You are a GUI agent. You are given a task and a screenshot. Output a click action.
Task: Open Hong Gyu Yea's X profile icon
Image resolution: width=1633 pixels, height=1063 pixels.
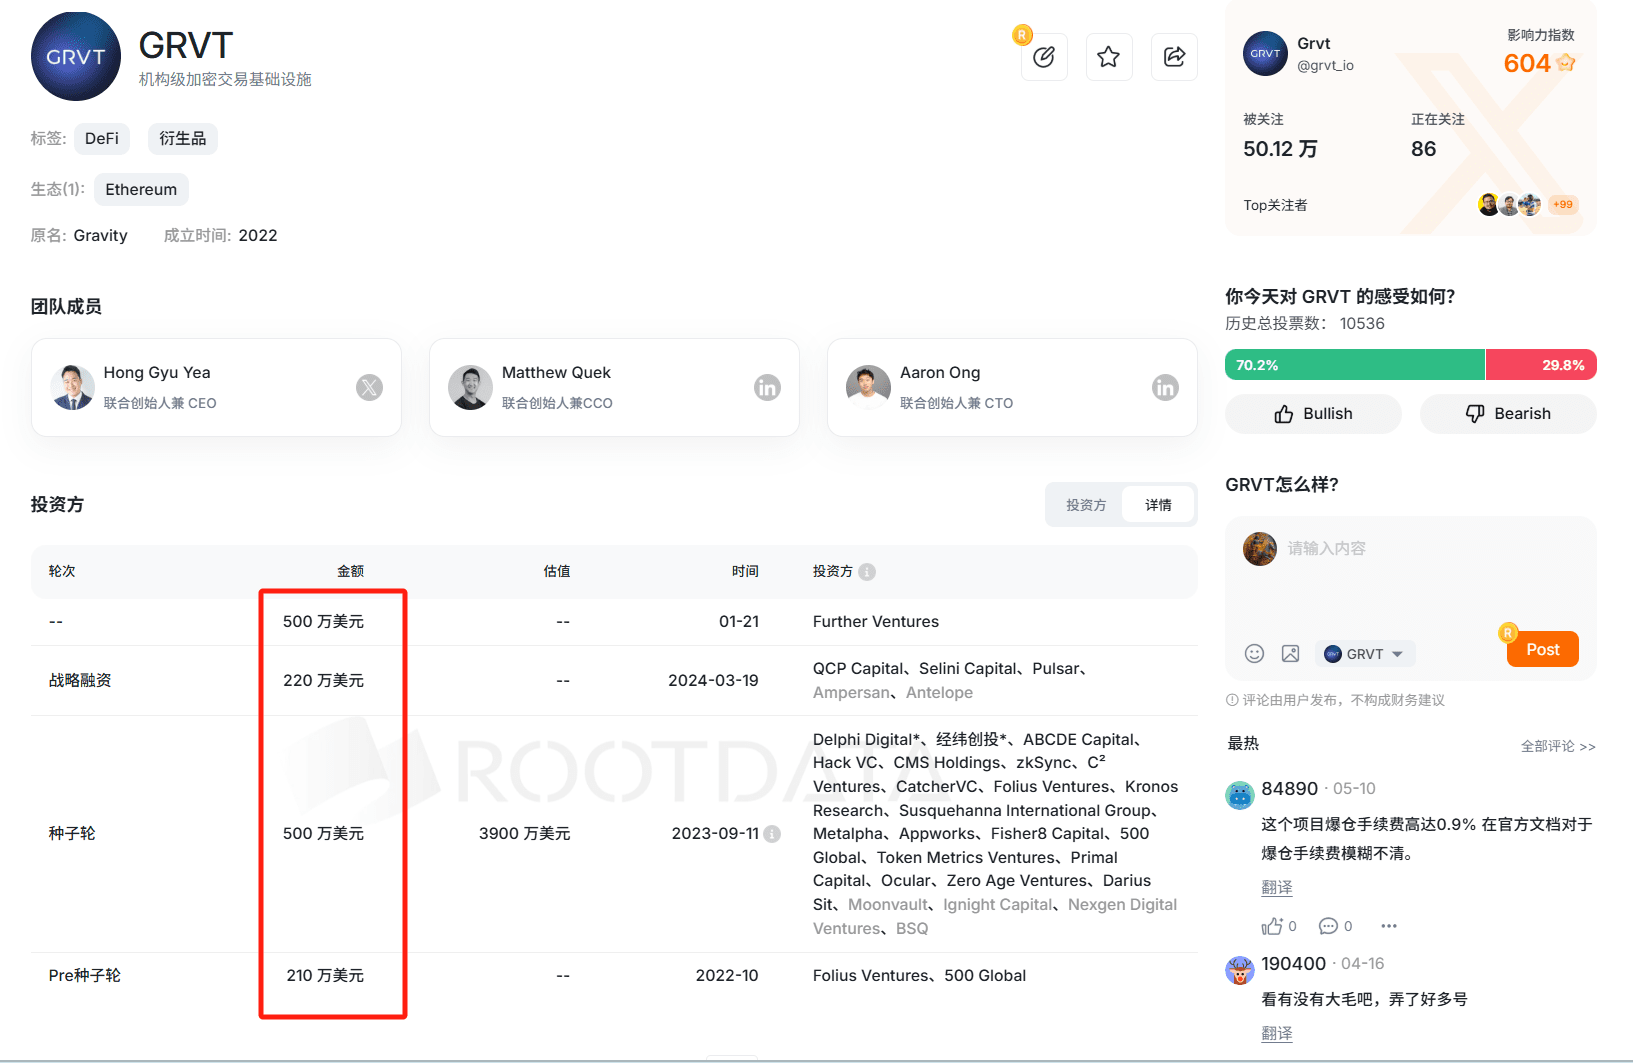pos(369,387)
